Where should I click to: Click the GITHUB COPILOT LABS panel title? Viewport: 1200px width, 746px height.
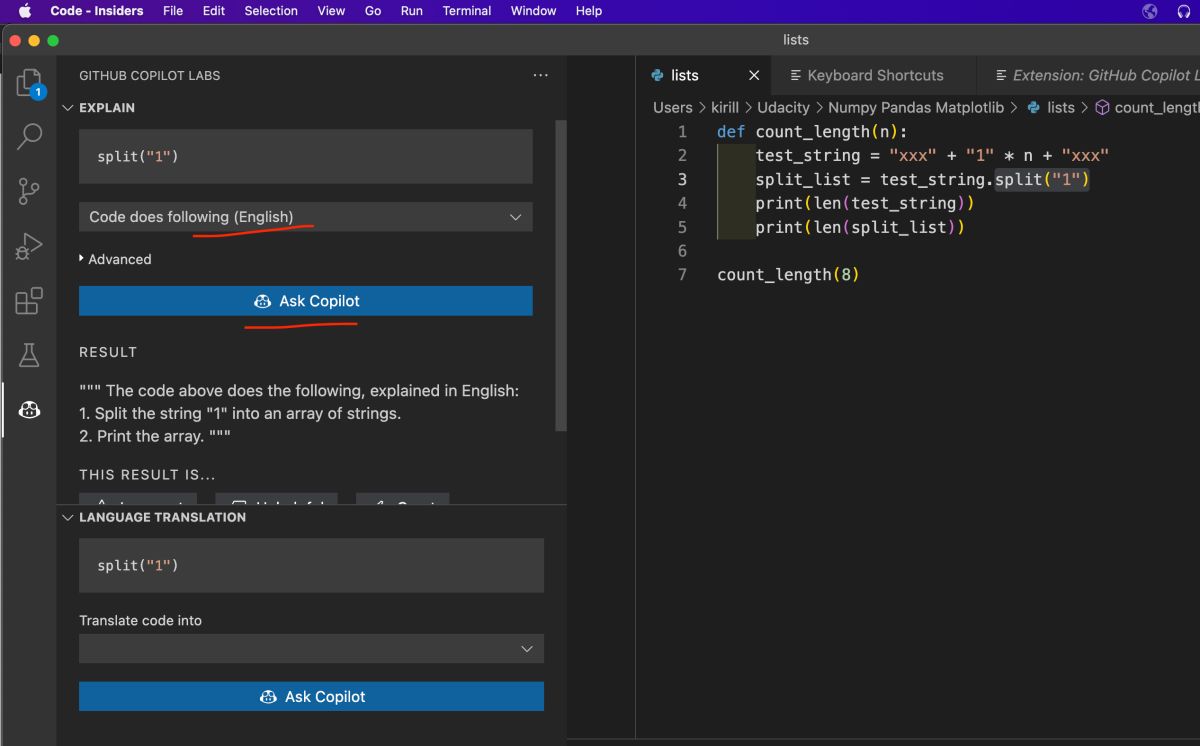pyautogui.click(x=149, y=75)
